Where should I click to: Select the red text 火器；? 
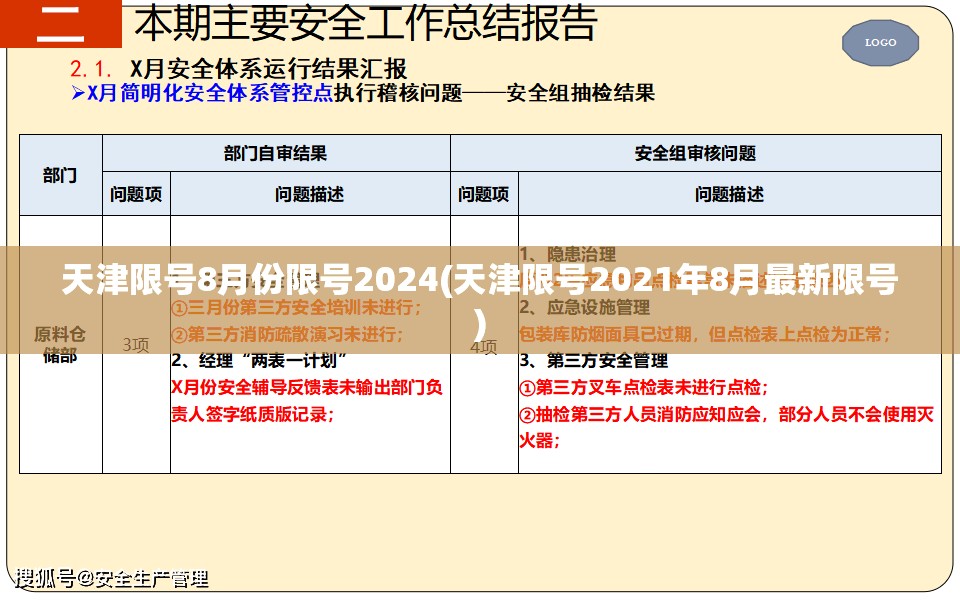click(539, 441)
